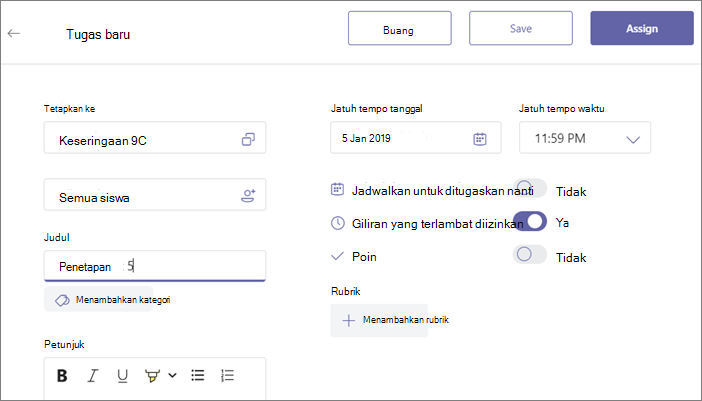This screenshot has height=401, width=702.
Task: Toggle the Poin switch
Action: pyautogui.click(x=530, y=254)
